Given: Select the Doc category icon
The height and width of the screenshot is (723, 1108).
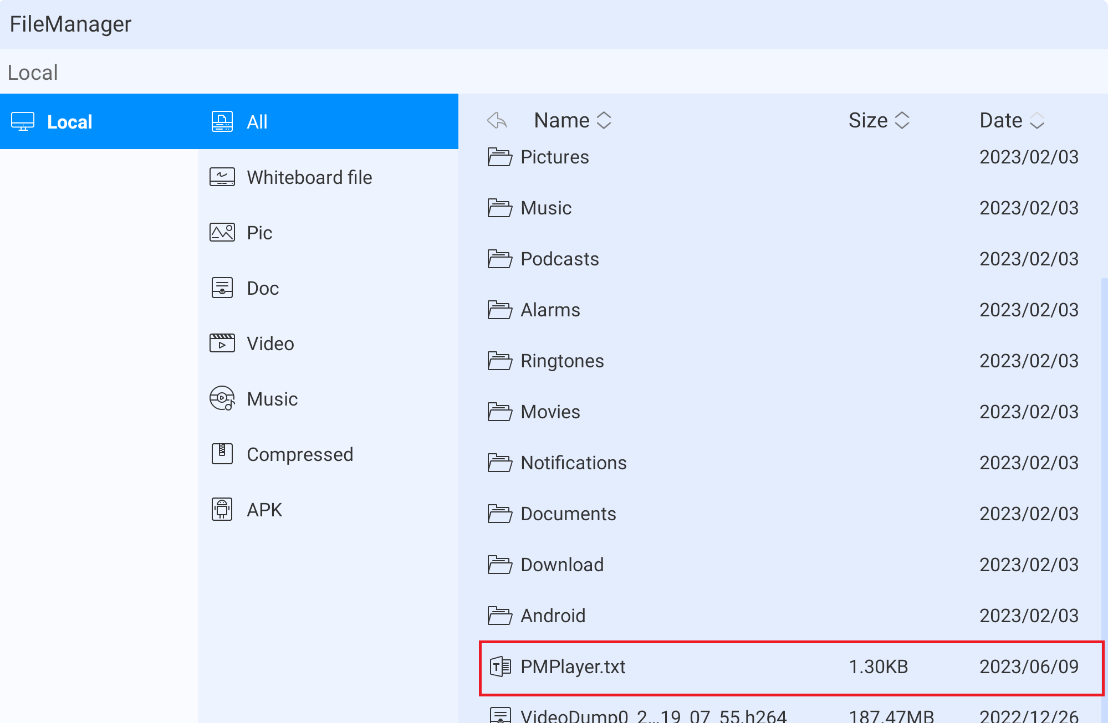Looking at the screenshot, I should [222, 288].
